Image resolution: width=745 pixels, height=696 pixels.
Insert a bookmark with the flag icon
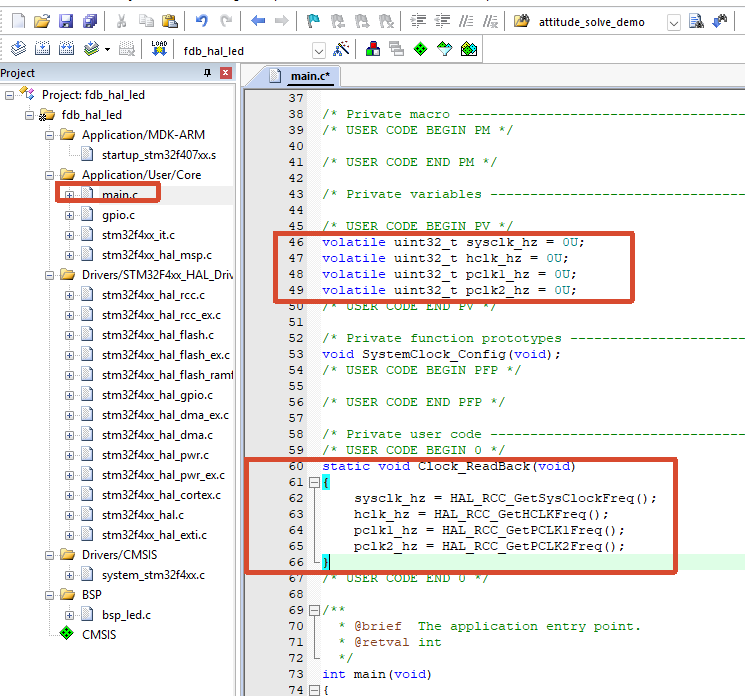pos(314,21)
